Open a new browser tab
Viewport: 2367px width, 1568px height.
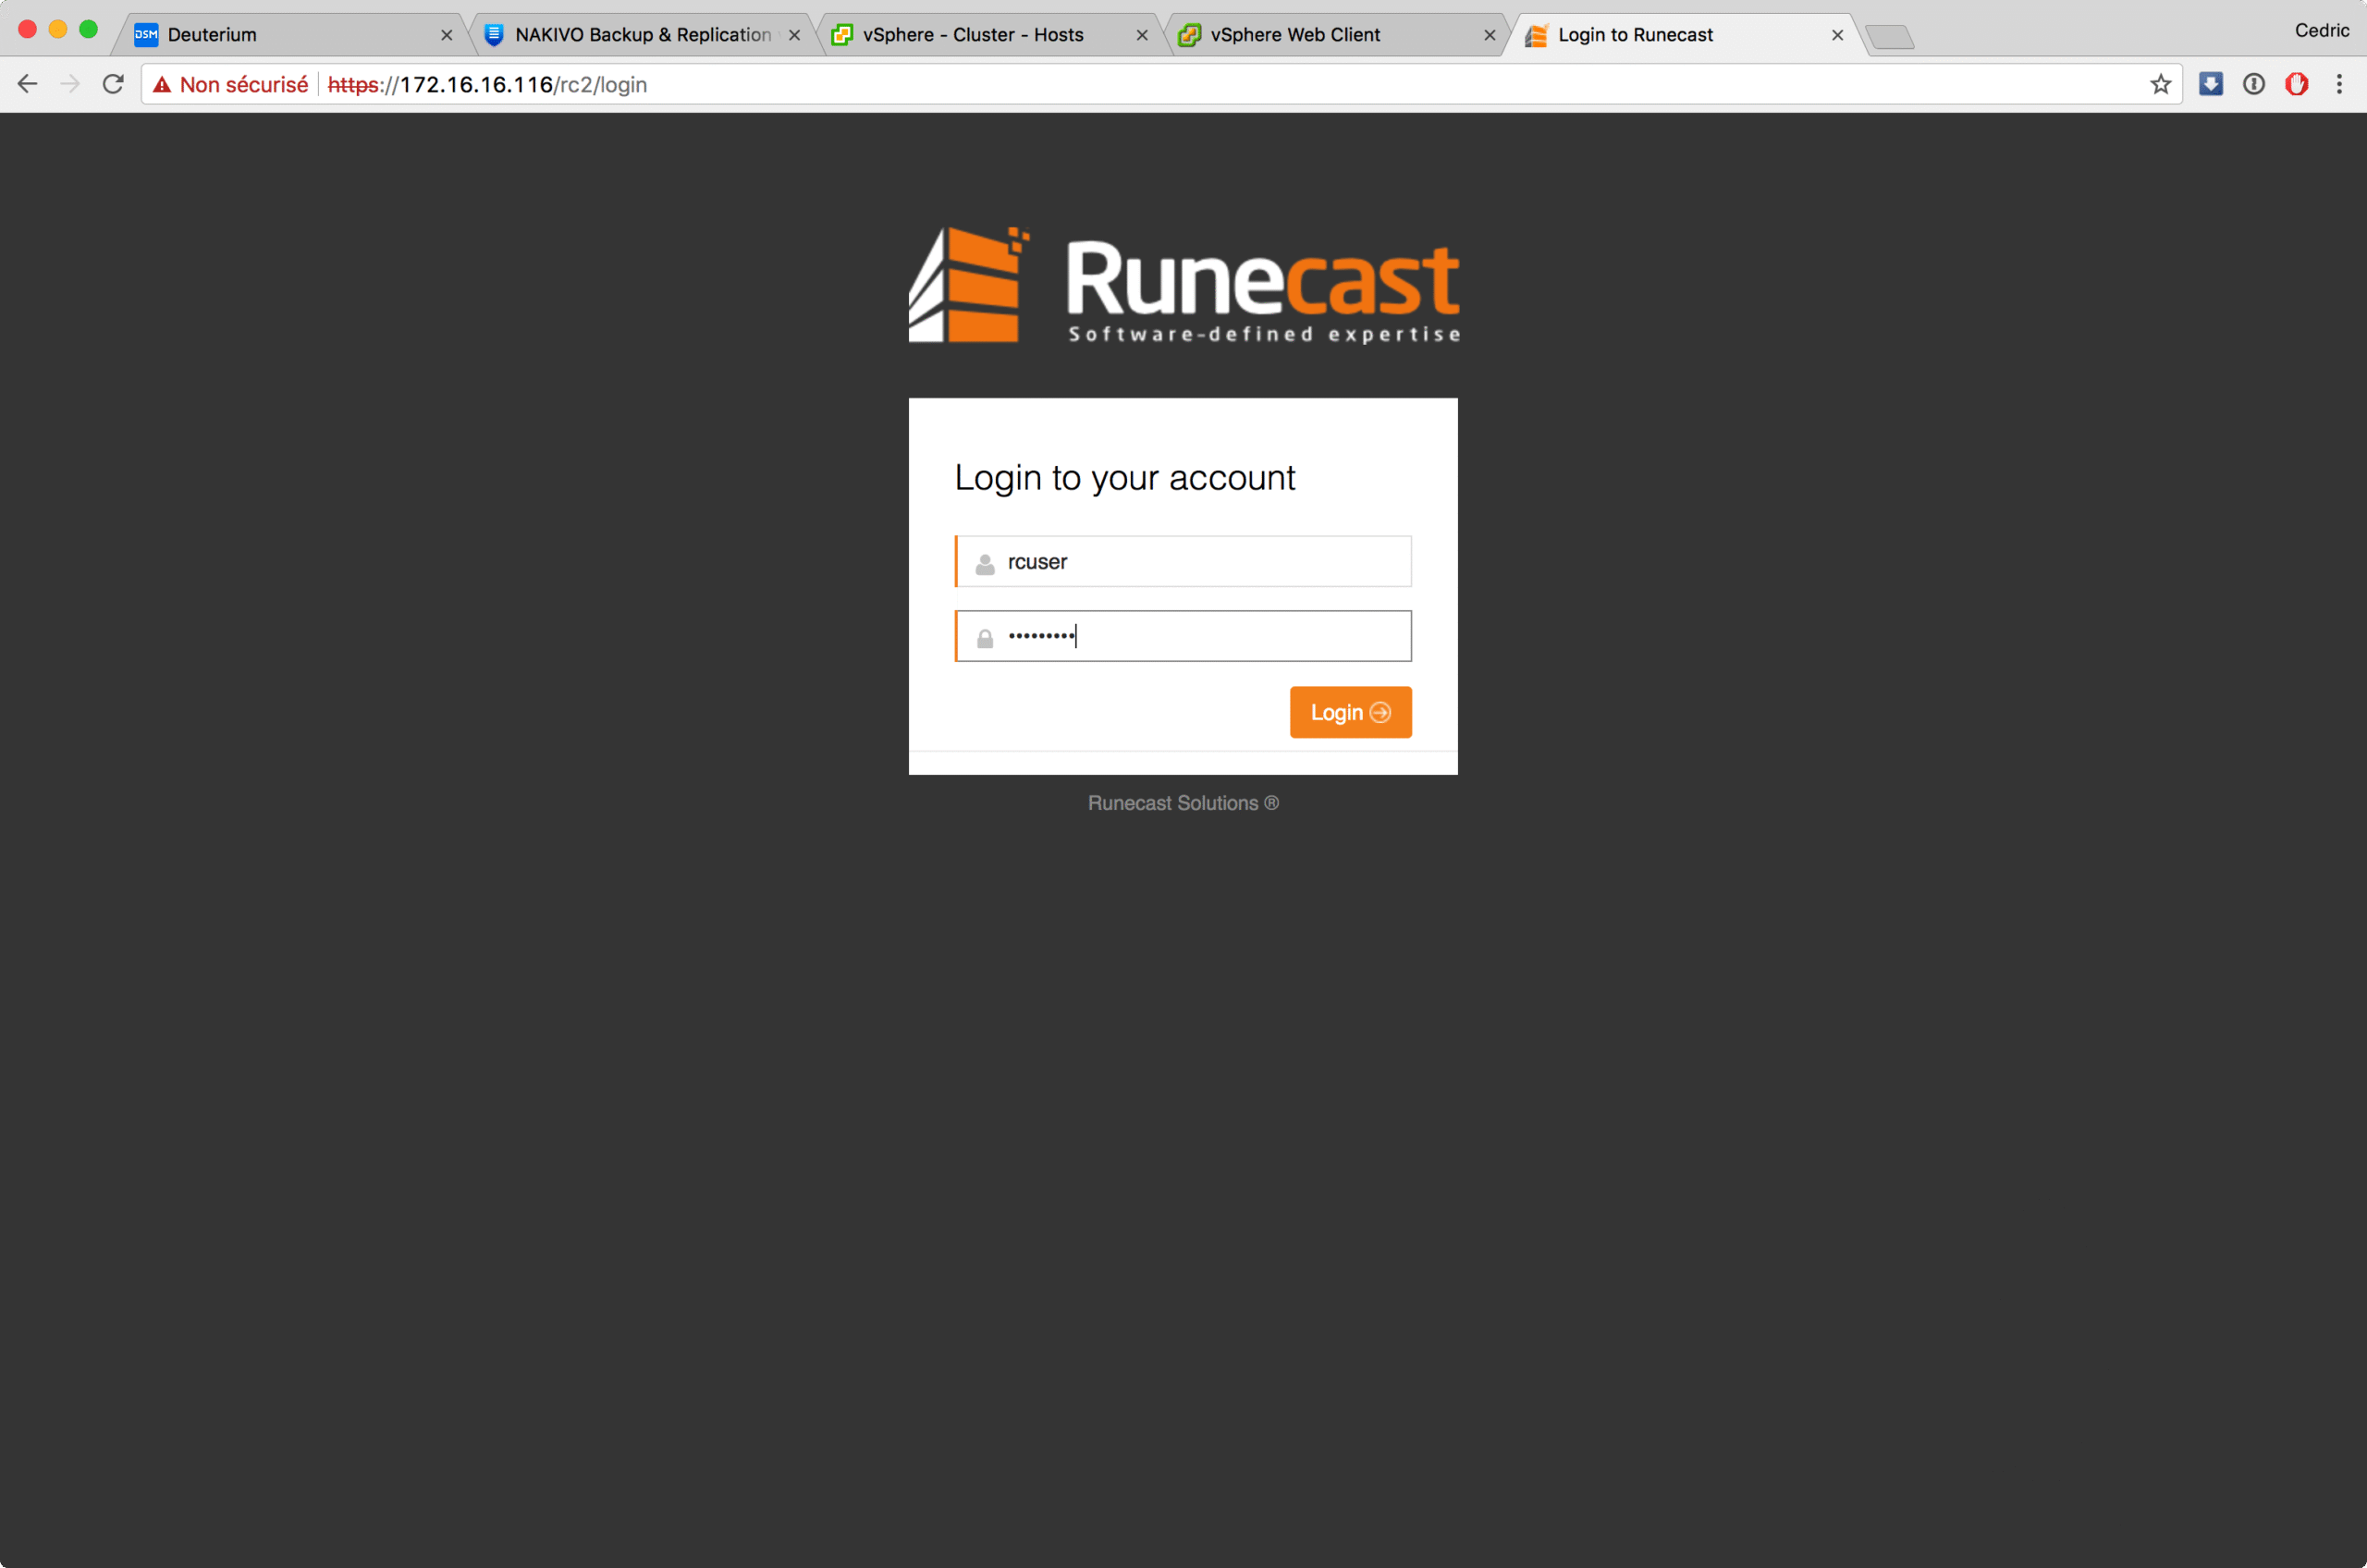pos(1889,37)
